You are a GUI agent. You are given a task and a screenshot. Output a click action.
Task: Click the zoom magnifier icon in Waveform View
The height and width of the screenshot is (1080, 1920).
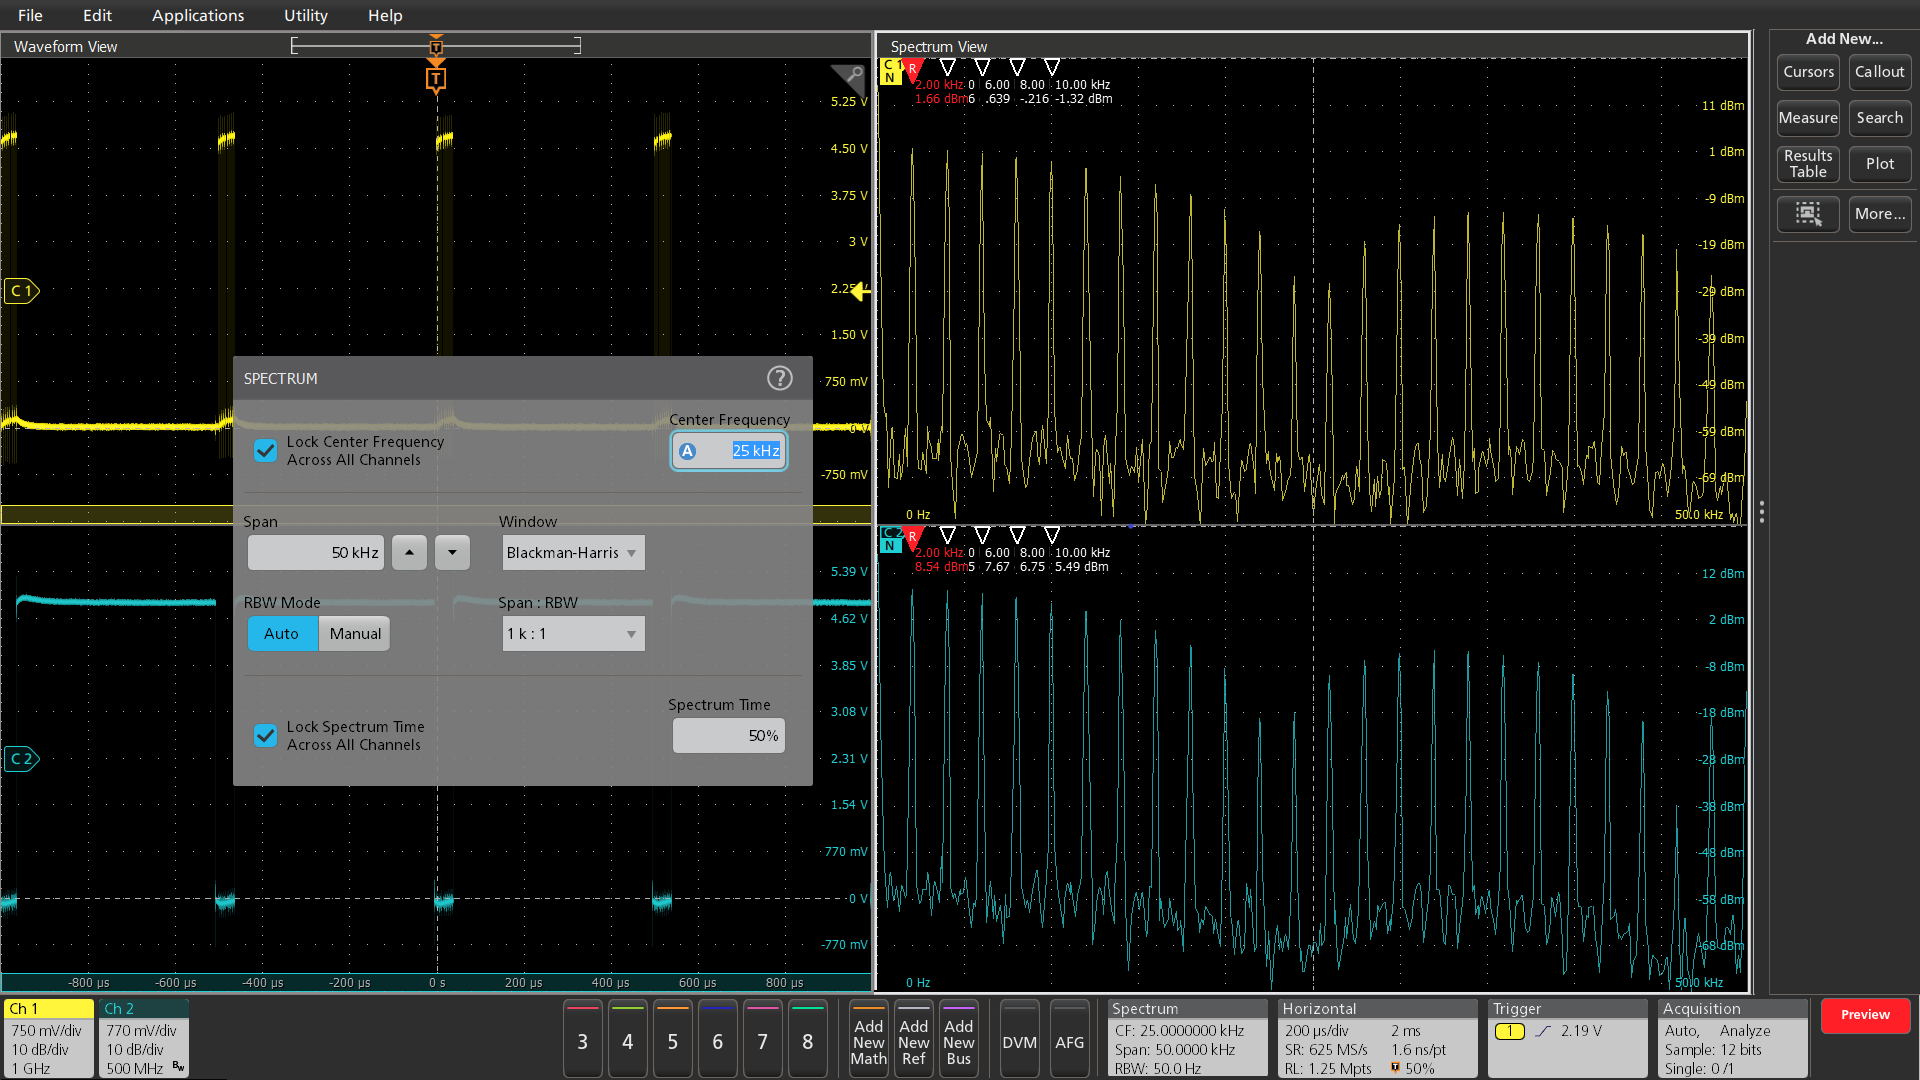[x=849, y=77]
